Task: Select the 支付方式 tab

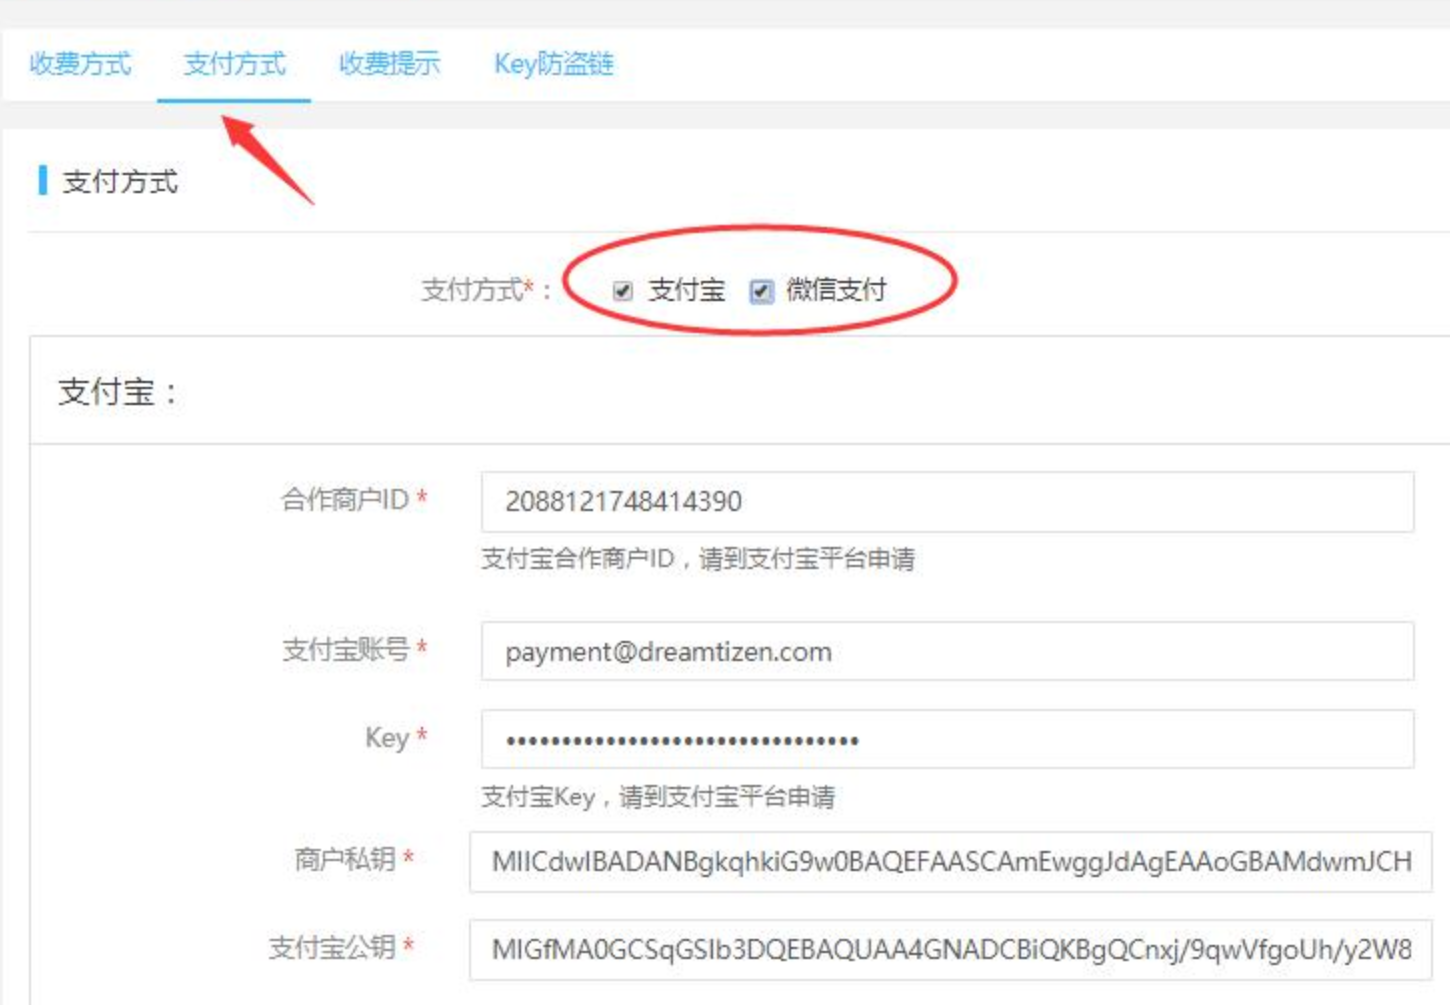Action: tap(234, 64)
